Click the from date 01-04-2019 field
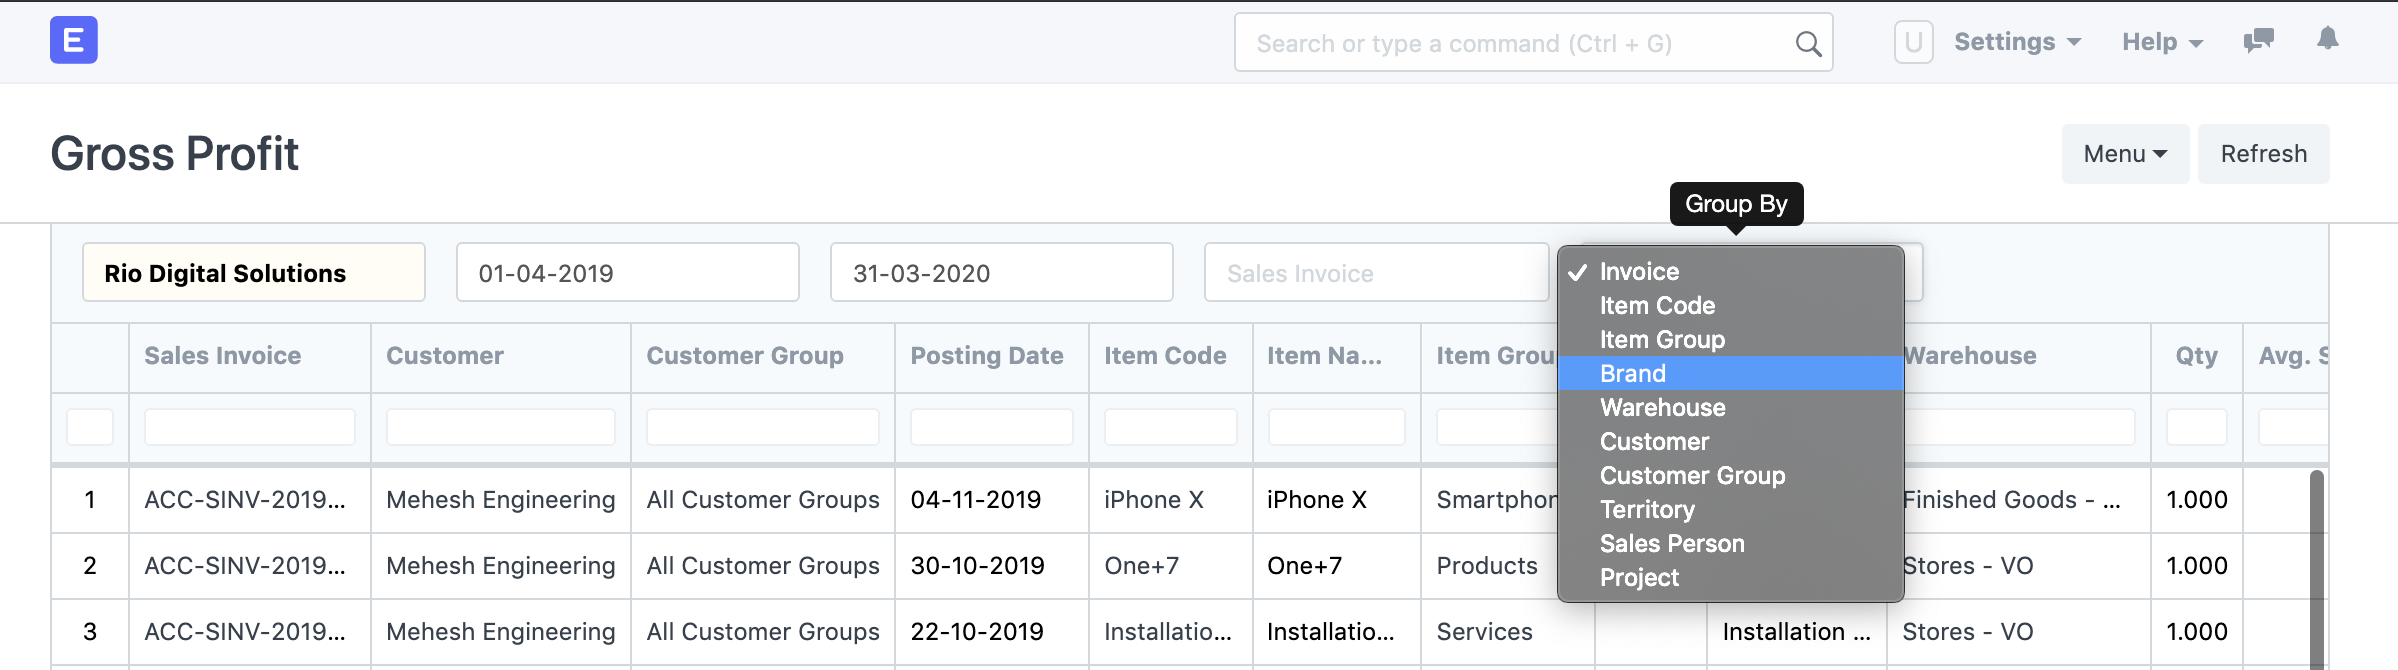 coord(627,273)
